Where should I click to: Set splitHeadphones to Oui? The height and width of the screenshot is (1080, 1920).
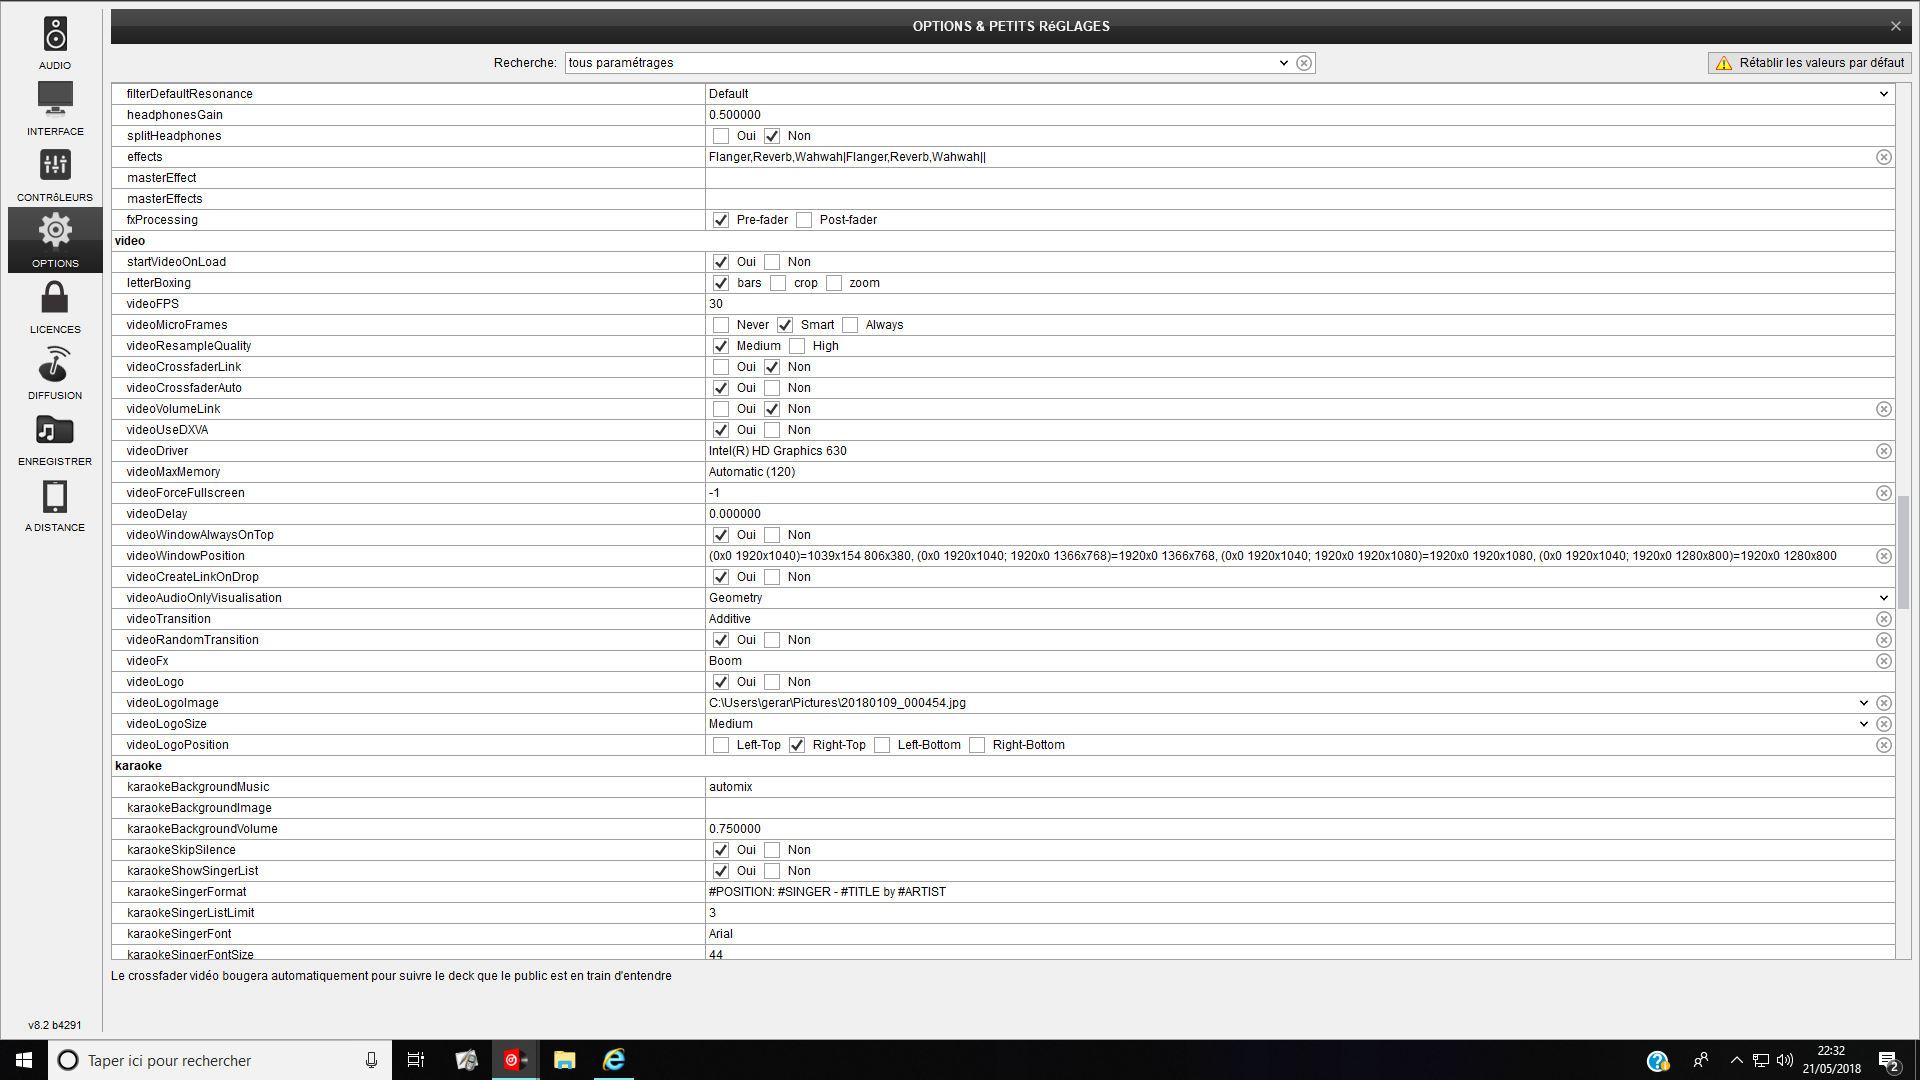(x=721, y=136)
